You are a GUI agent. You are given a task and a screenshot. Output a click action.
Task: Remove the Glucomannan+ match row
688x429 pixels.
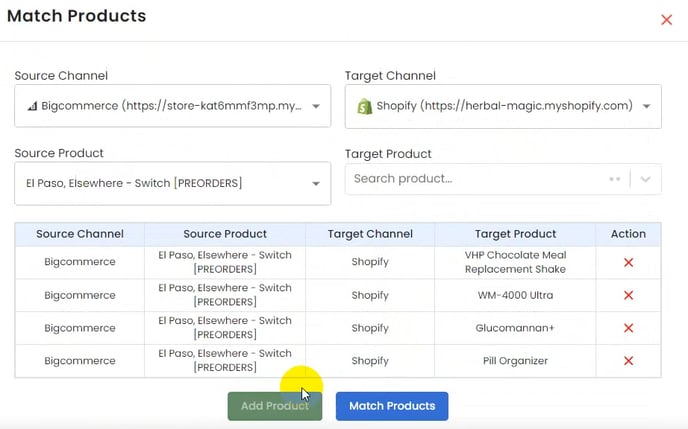click(628, 328)
